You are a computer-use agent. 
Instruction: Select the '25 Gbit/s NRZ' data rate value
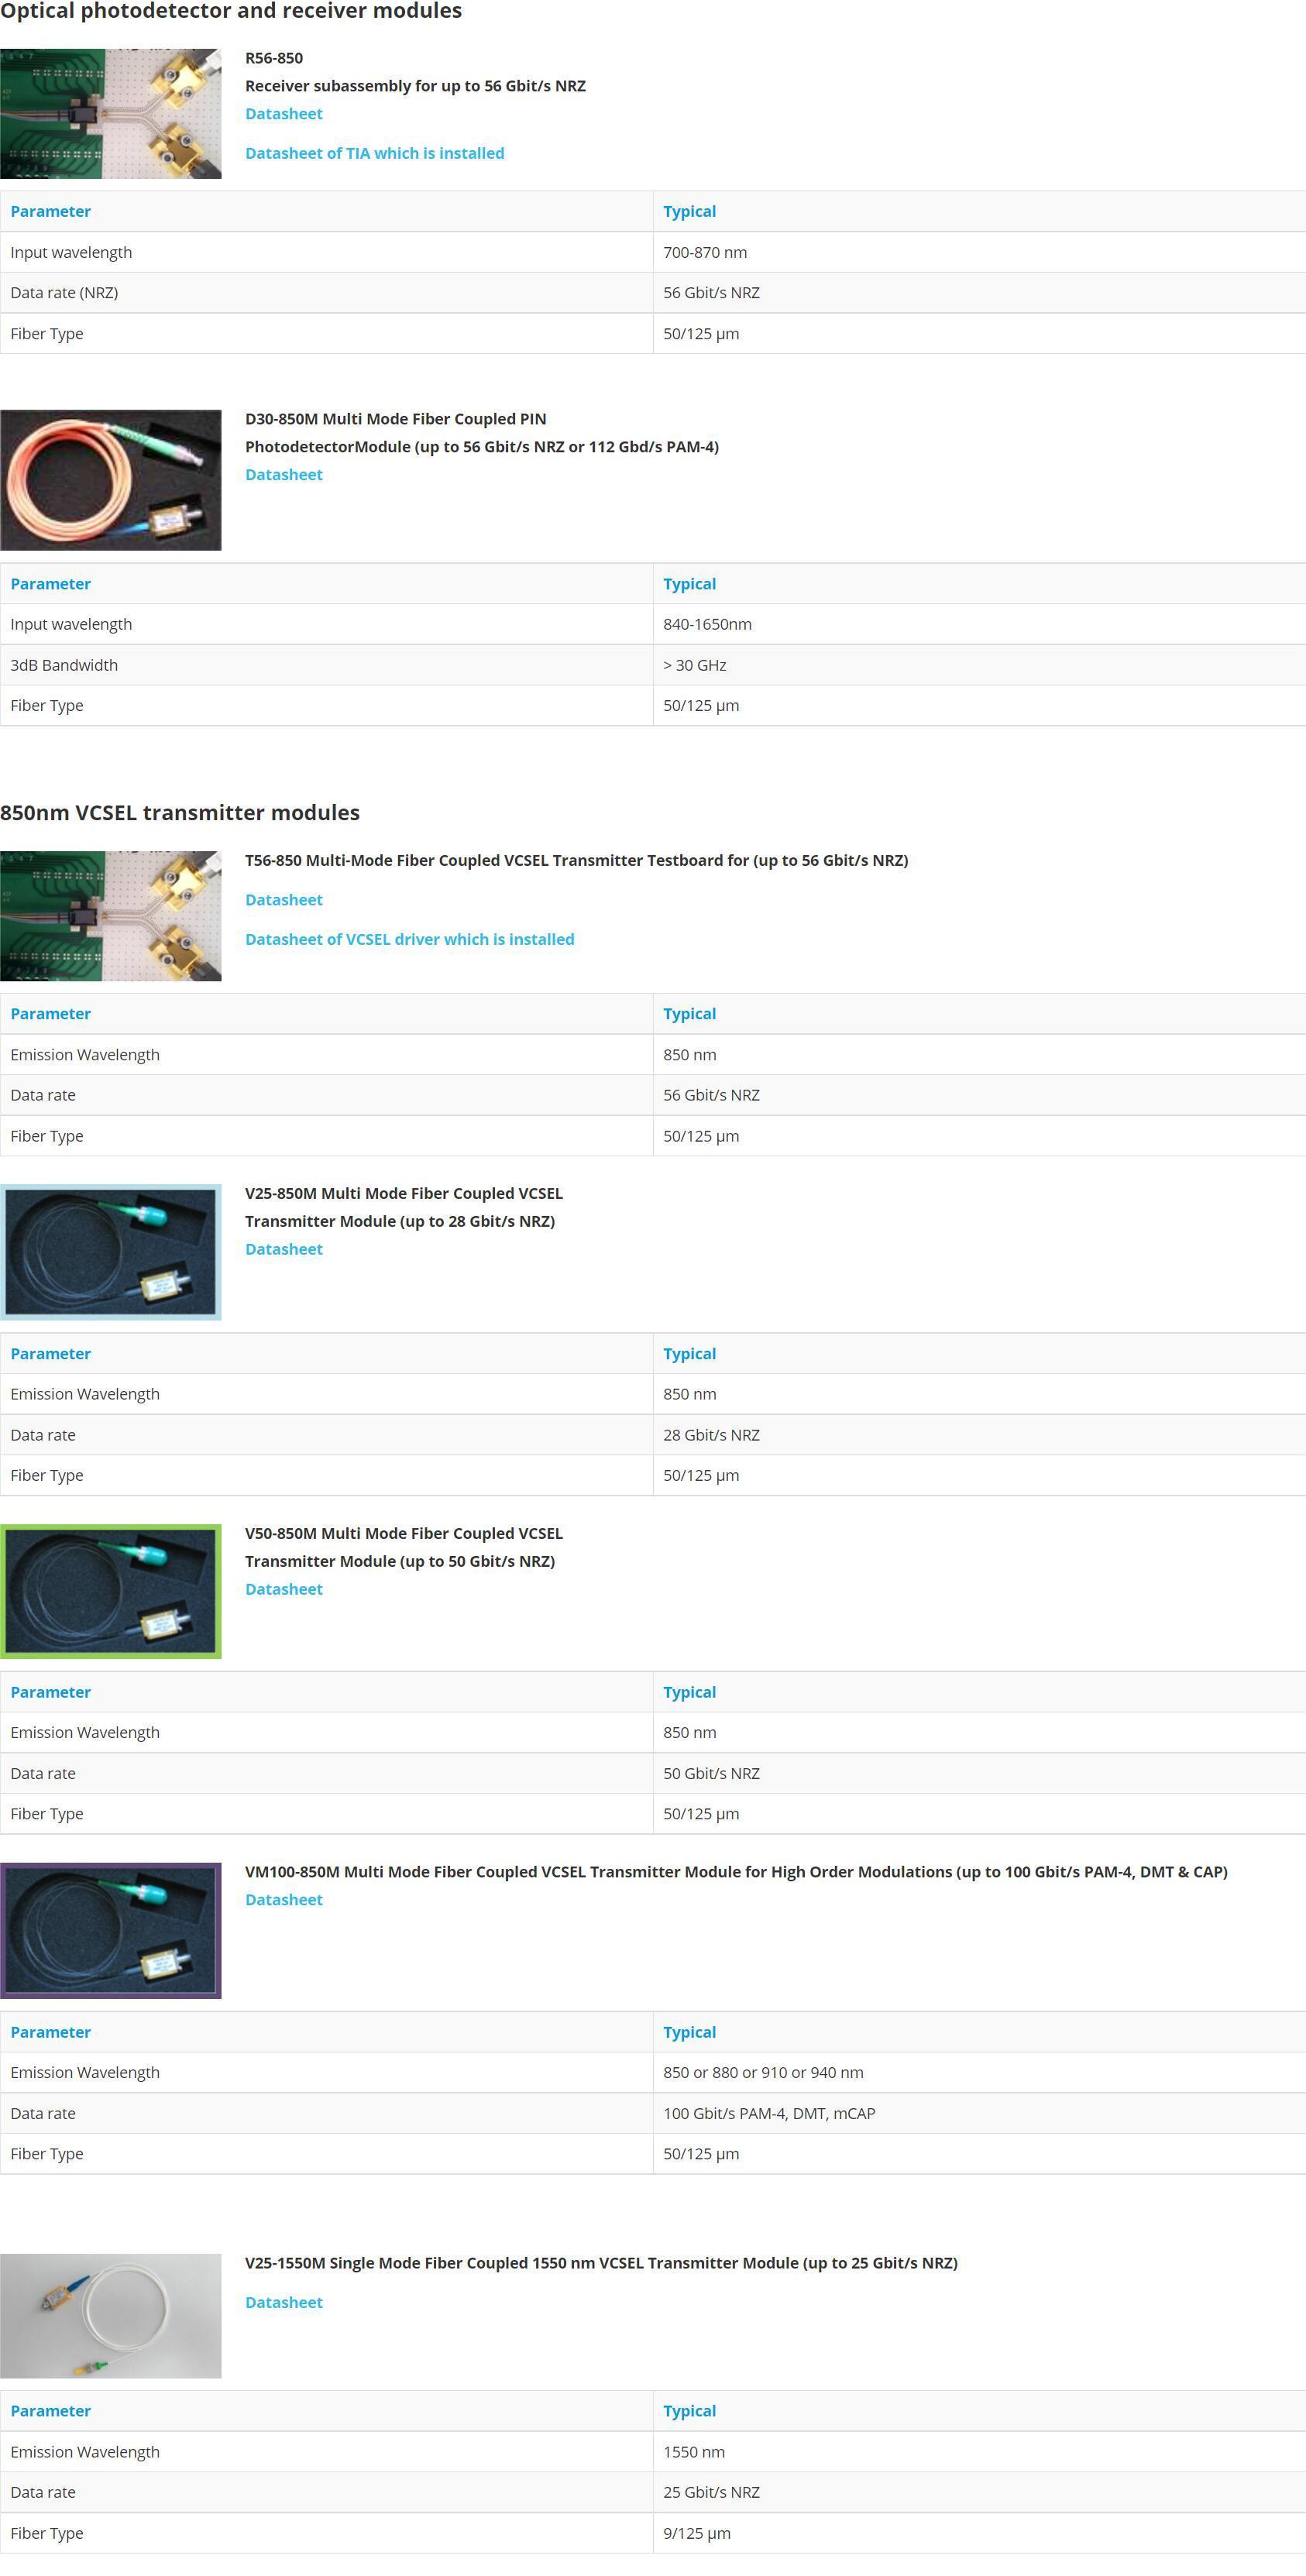coord(712,2492)
